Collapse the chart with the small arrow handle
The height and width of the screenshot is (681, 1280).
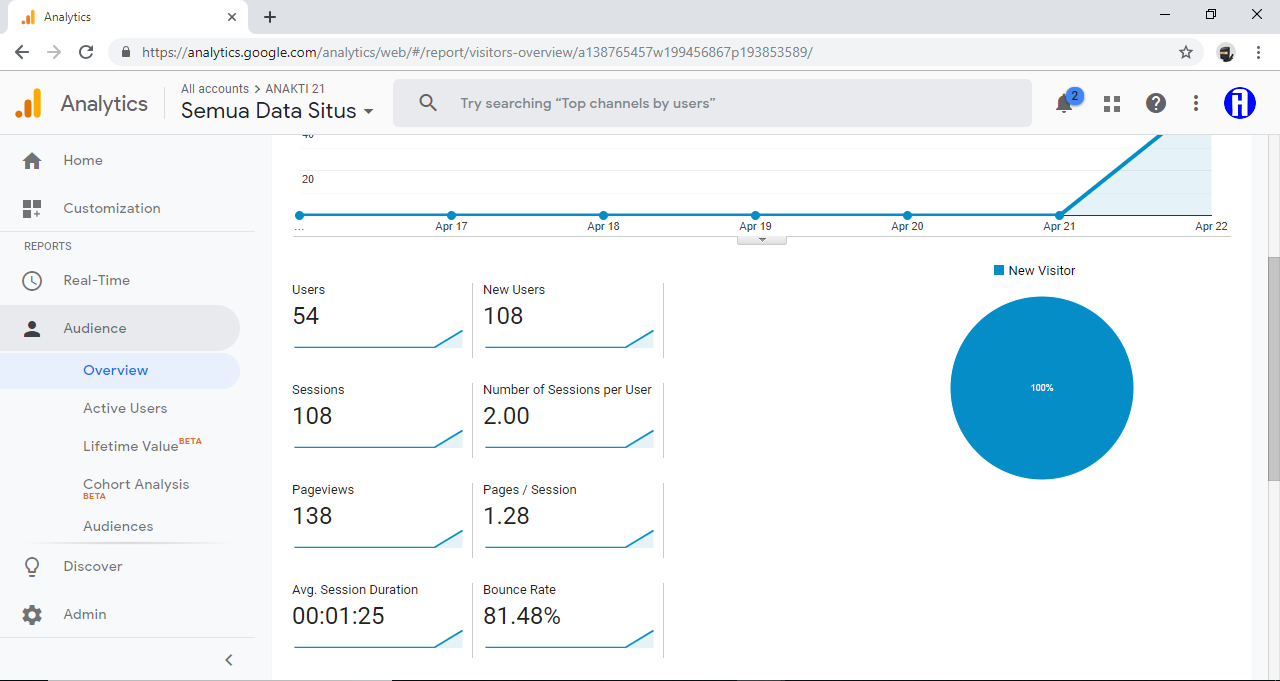point(762,240)
